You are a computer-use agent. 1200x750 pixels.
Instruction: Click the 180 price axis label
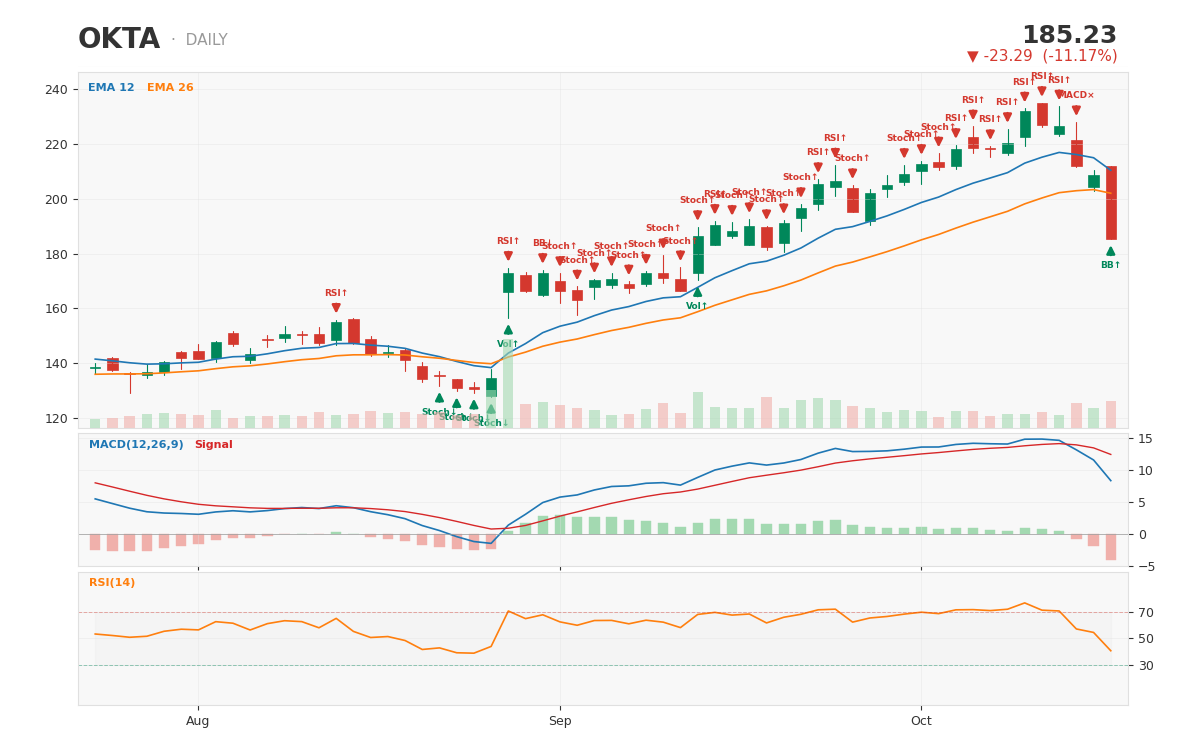click(57, 254)
